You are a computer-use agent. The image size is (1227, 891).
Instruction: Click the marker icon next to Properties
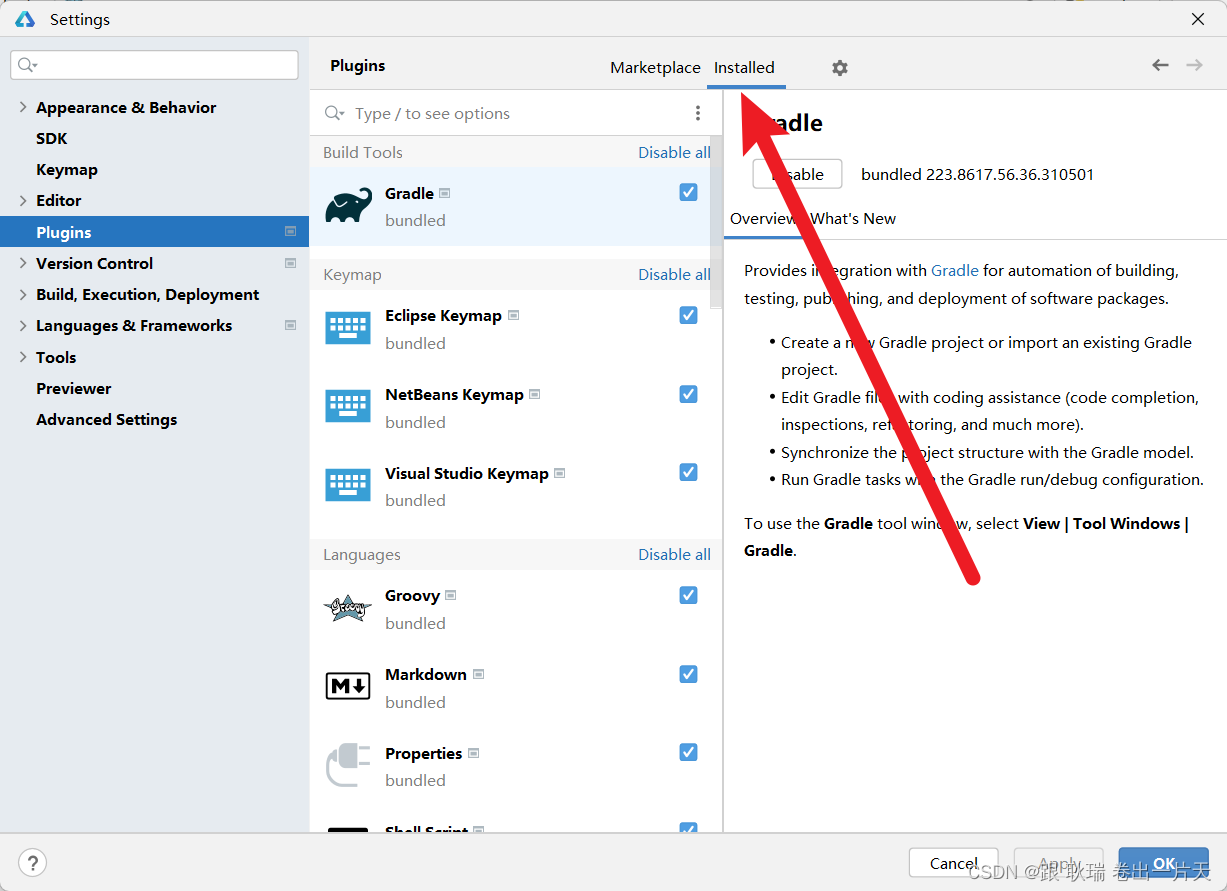[x=474, y=753]
